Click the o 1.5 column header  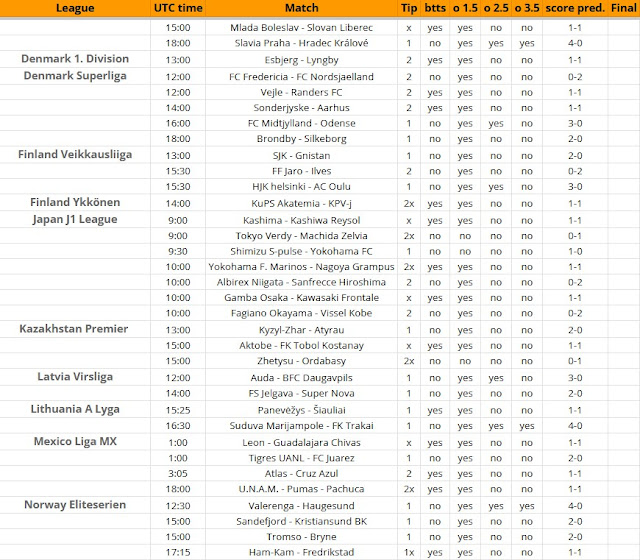coord(465,8)
